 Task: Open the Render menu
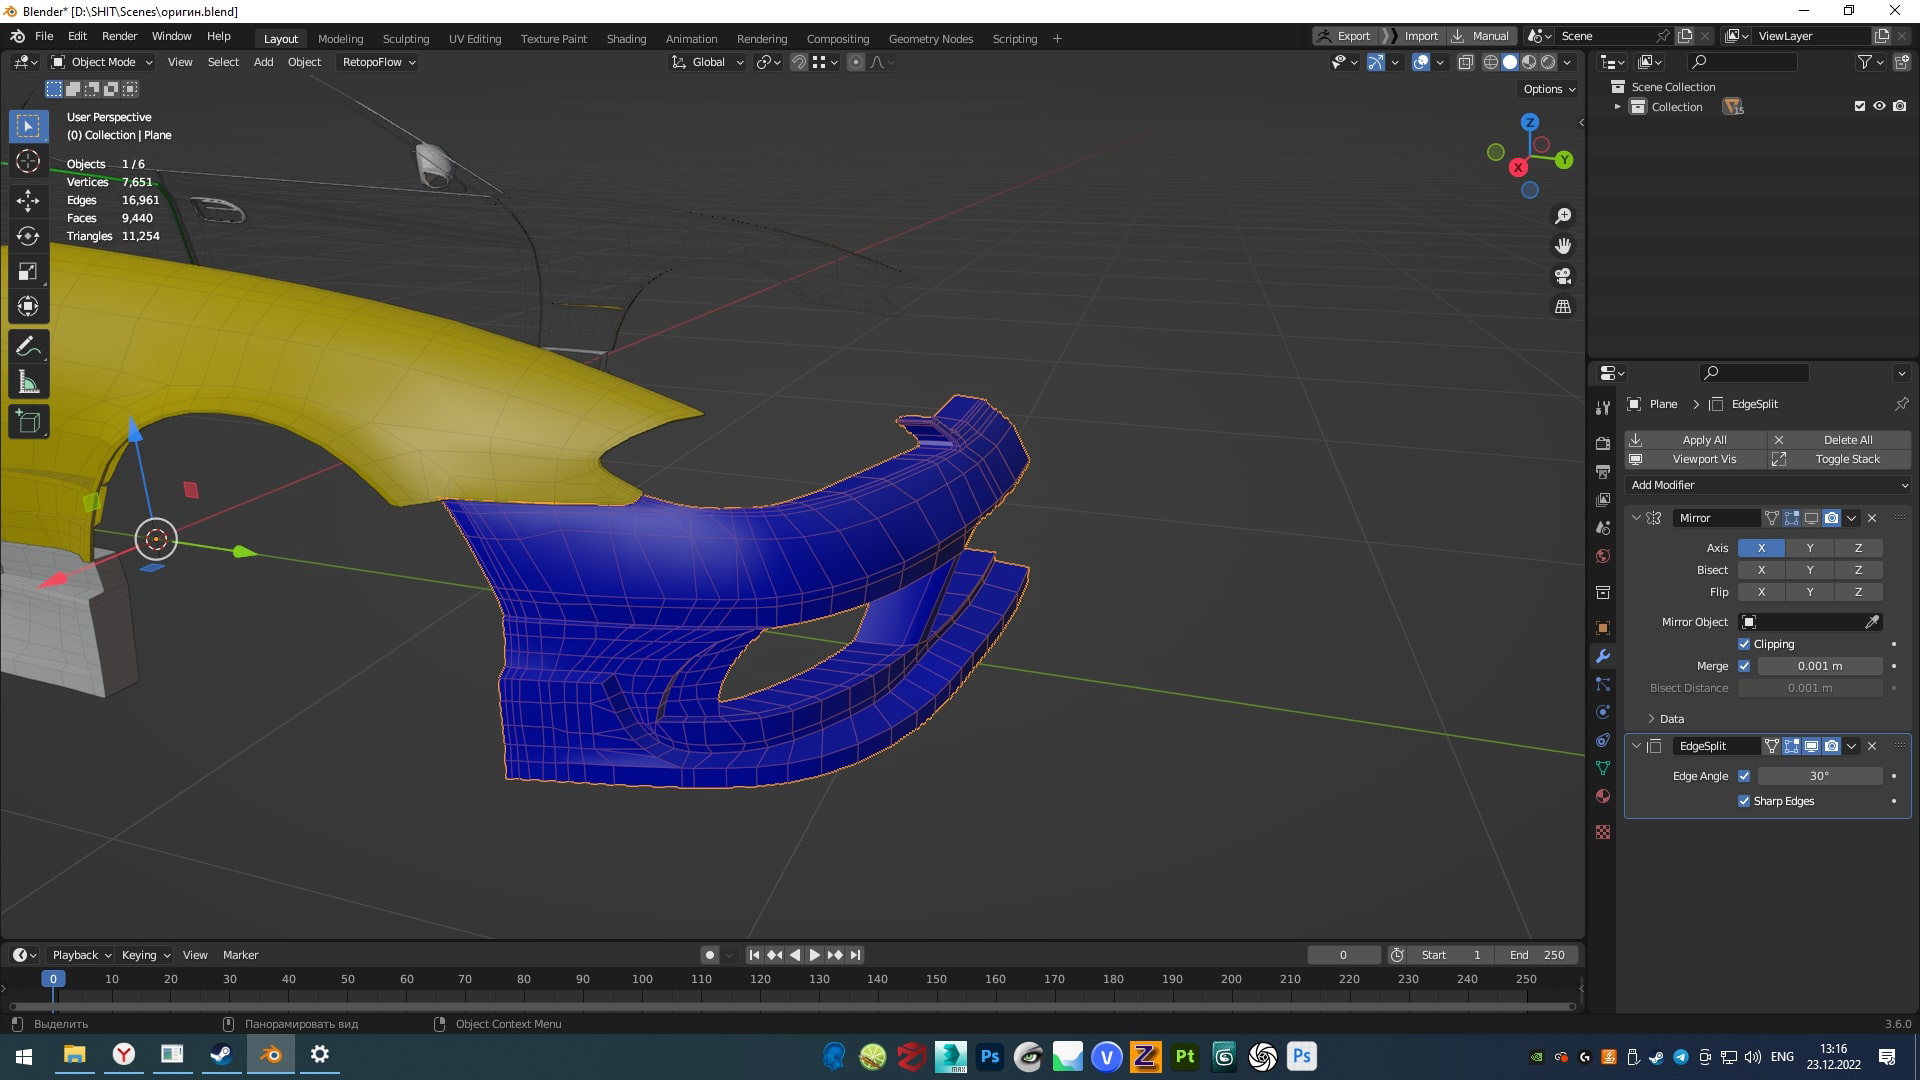tap(119, 36)
